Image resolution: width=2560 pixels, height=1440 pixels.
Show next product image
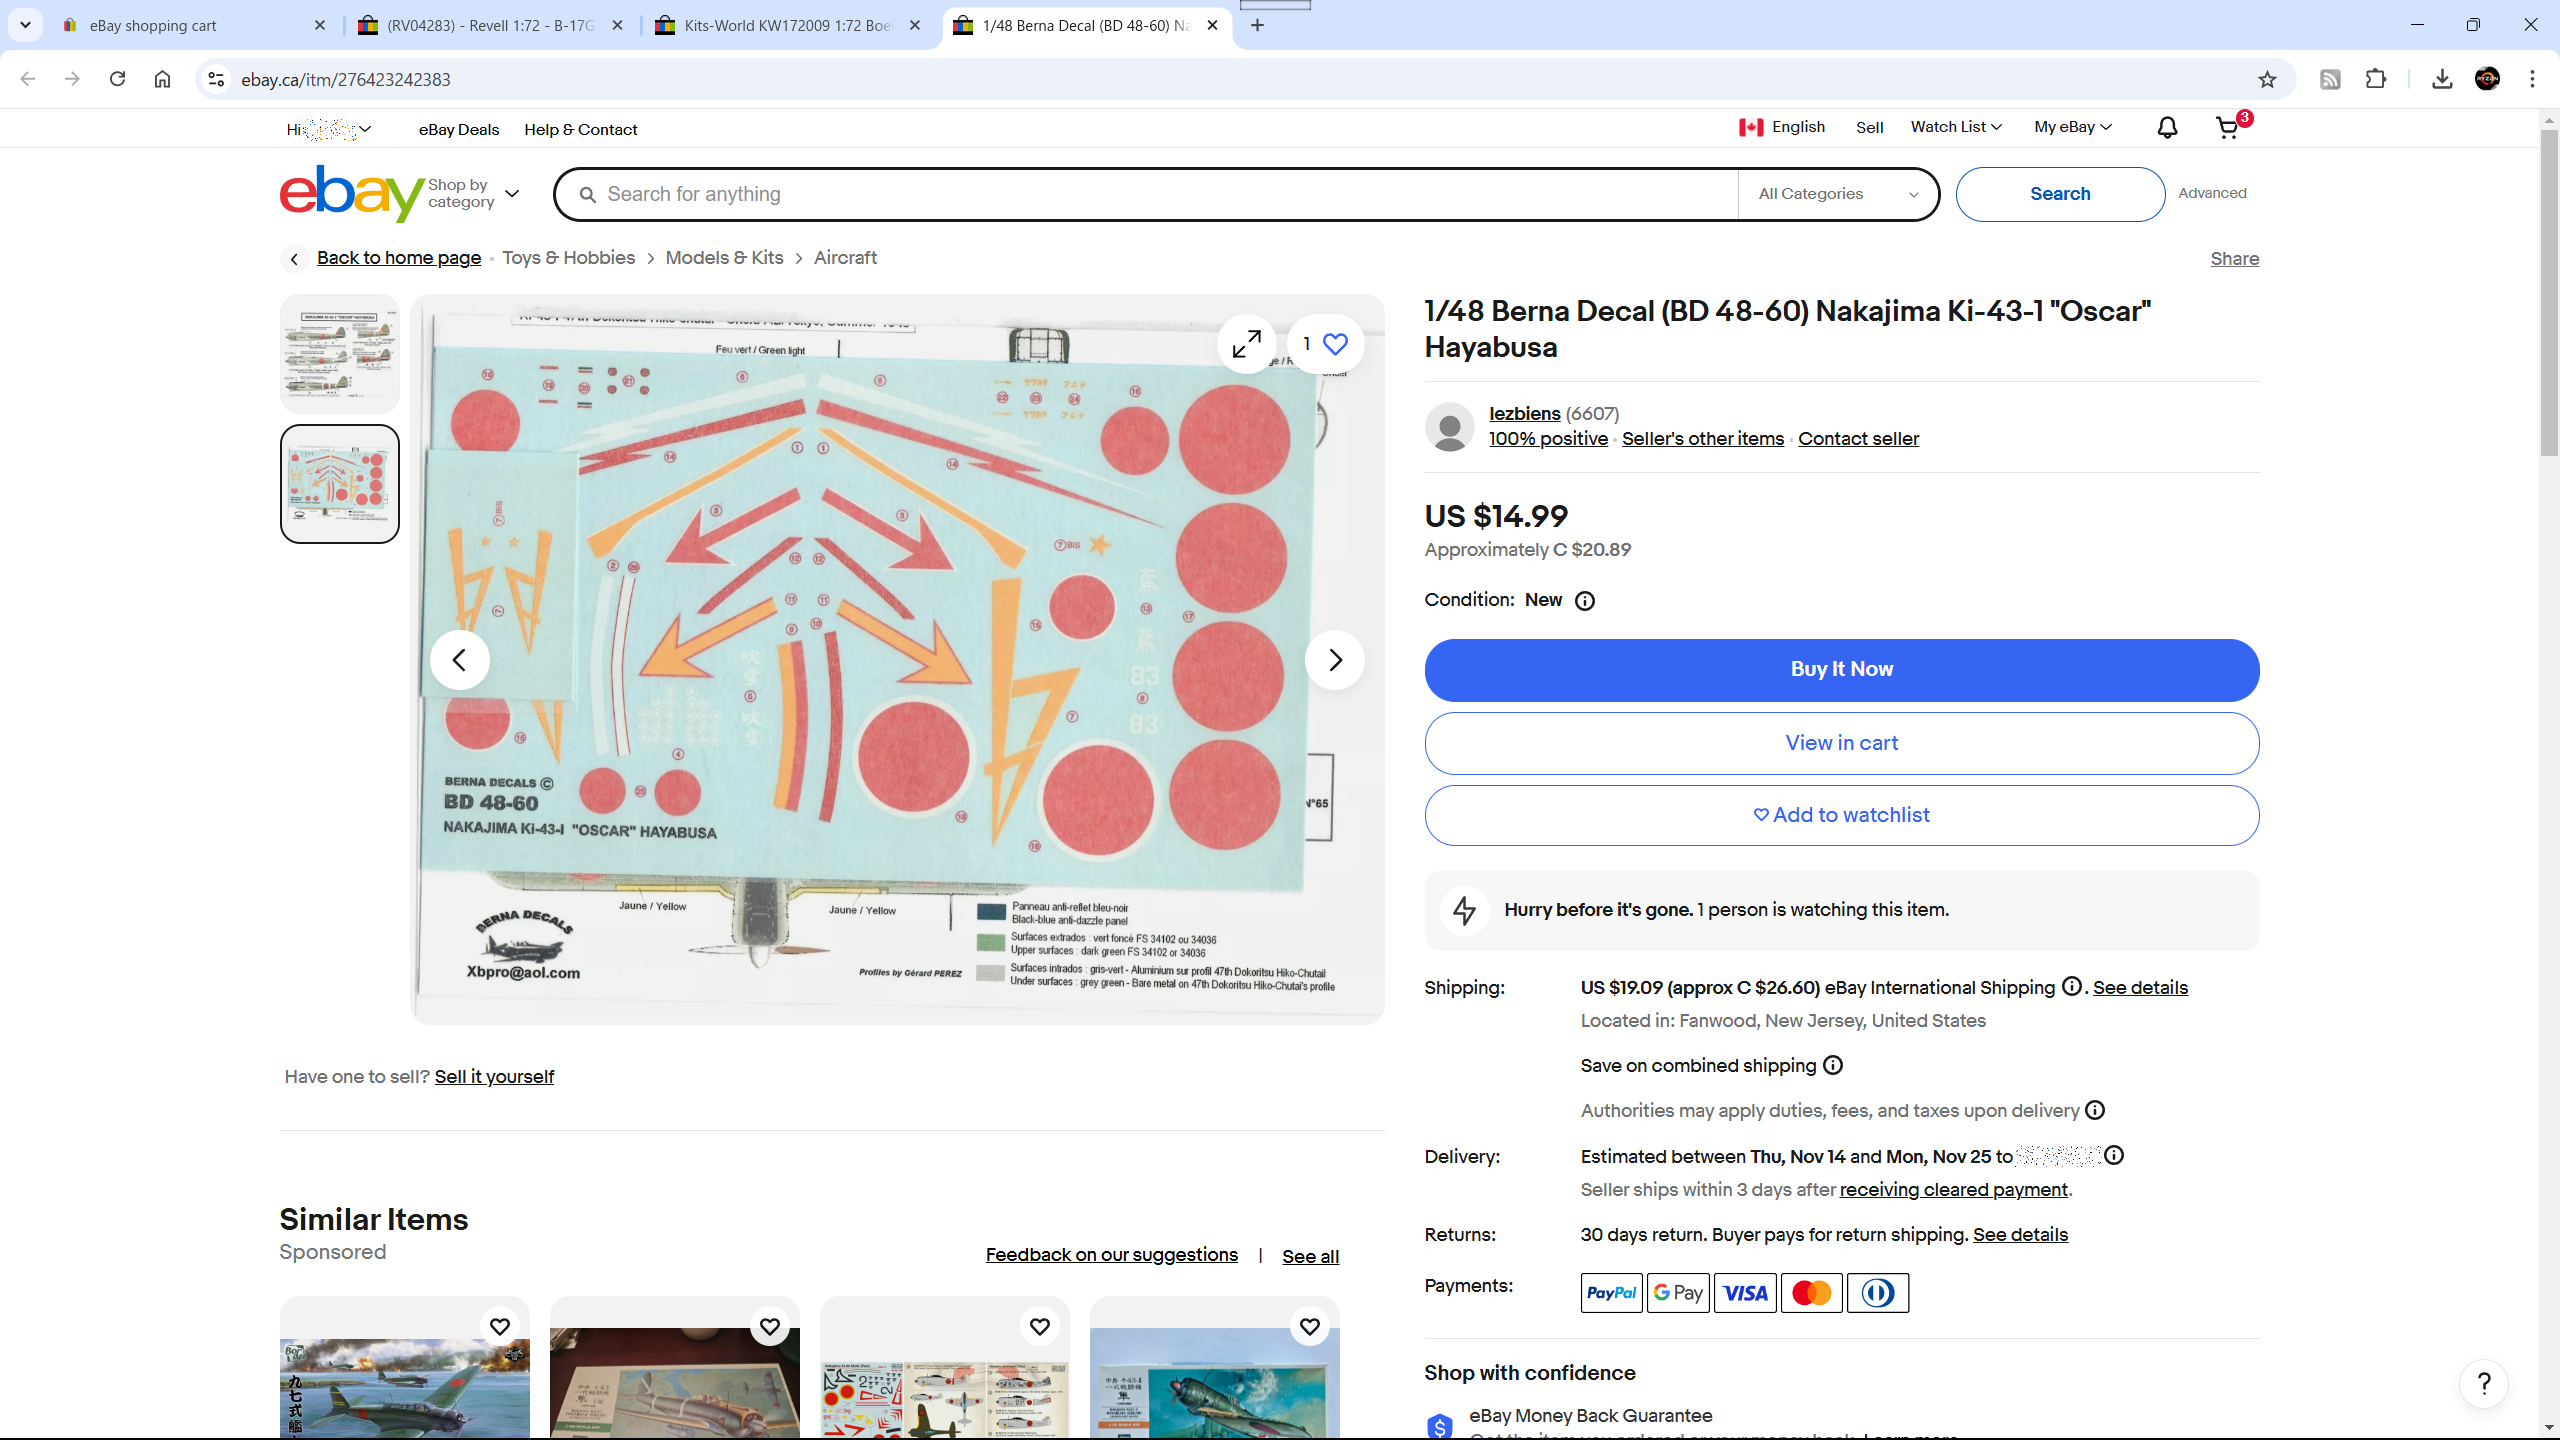point(1334,660)
